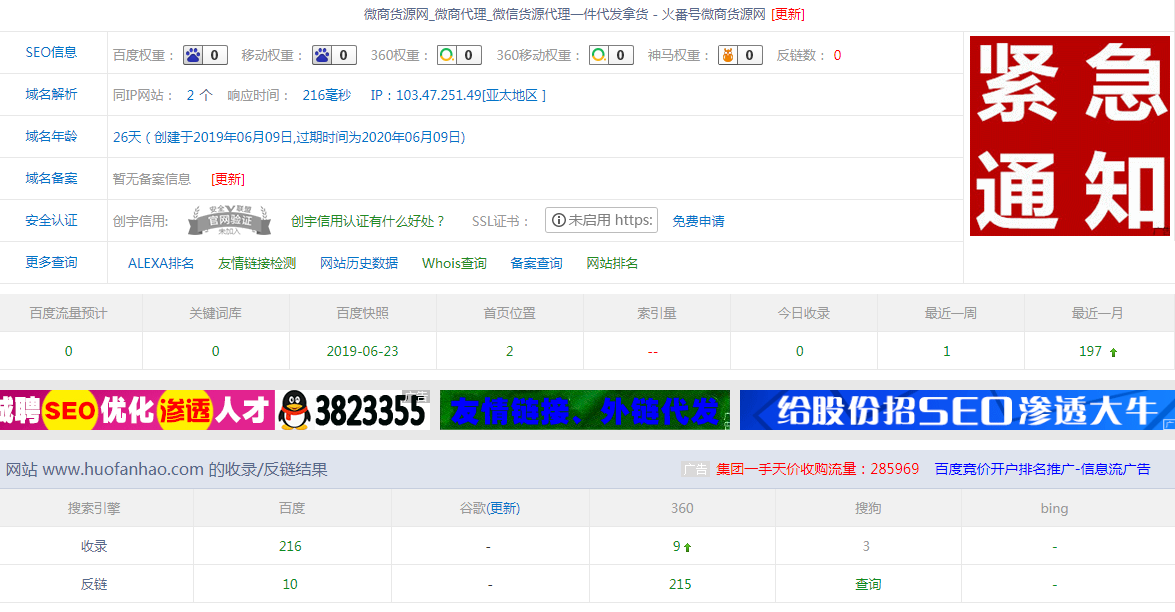The width and height of the screenshot is (1175, 612).
Task: Click the 最近一周 value 1
Action: 946,351
